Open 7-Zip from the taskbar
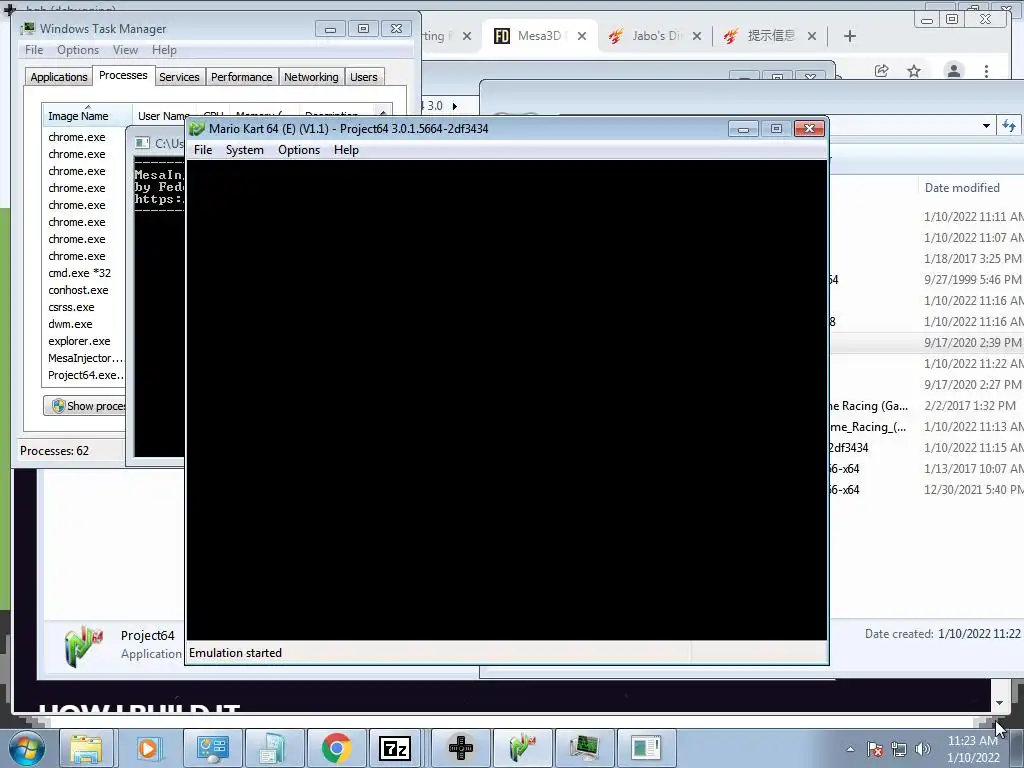 [394, 748]
